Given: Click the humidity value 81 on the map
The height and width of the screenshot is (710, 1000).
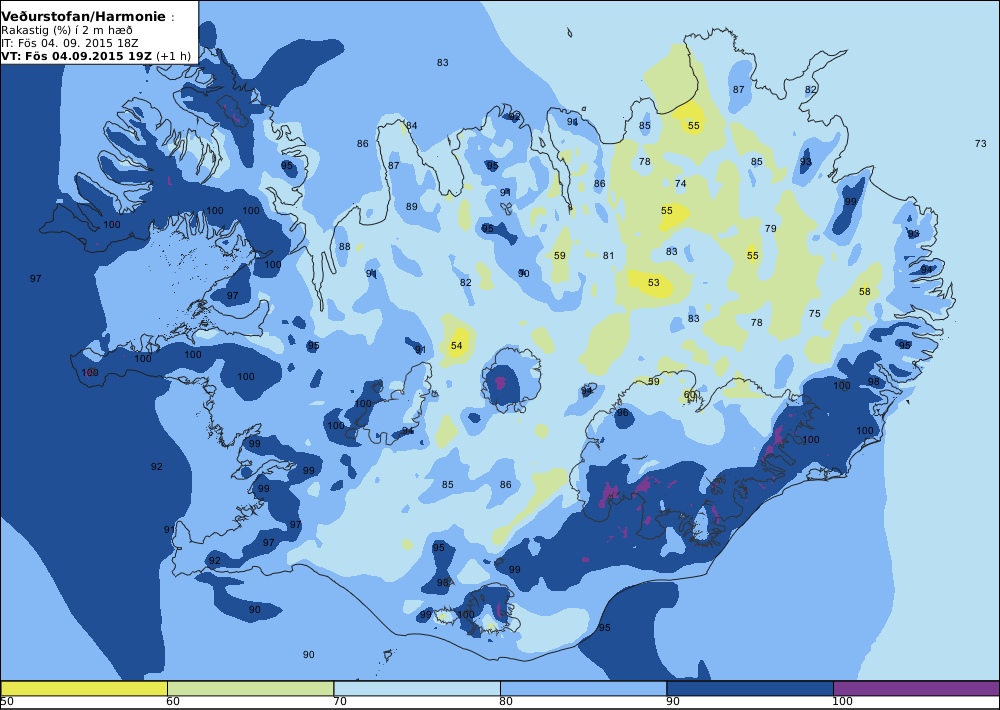Looking at the screenshot, I should click(x=608, y=256).
